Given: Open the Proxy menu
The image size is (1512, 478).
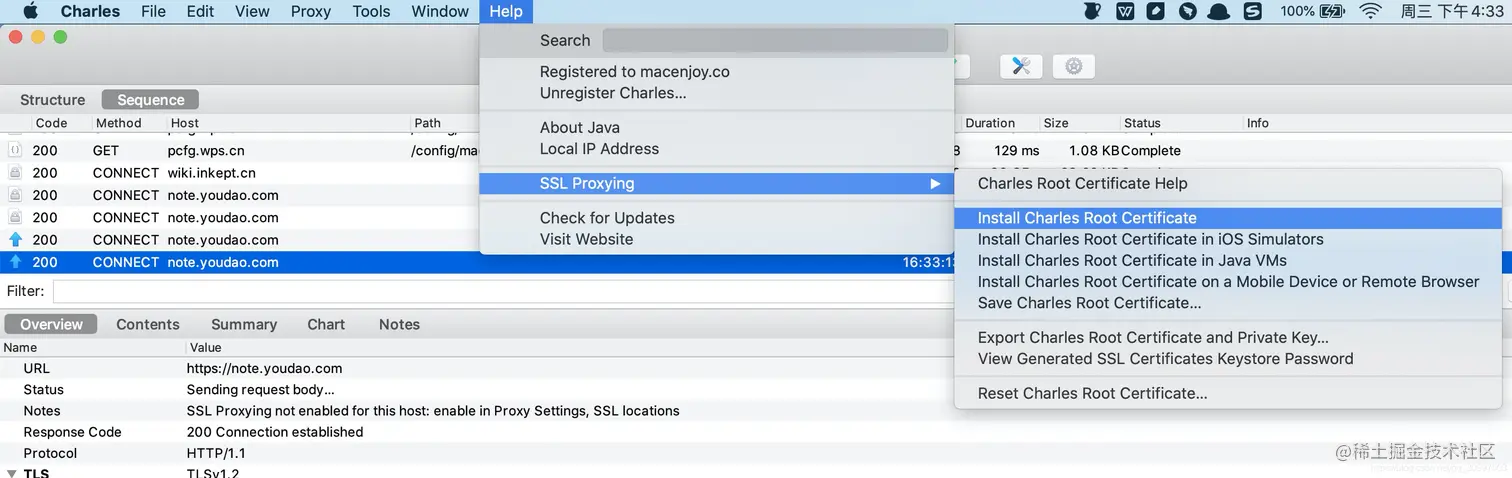Looking at the screenshot, I should 311,11.
